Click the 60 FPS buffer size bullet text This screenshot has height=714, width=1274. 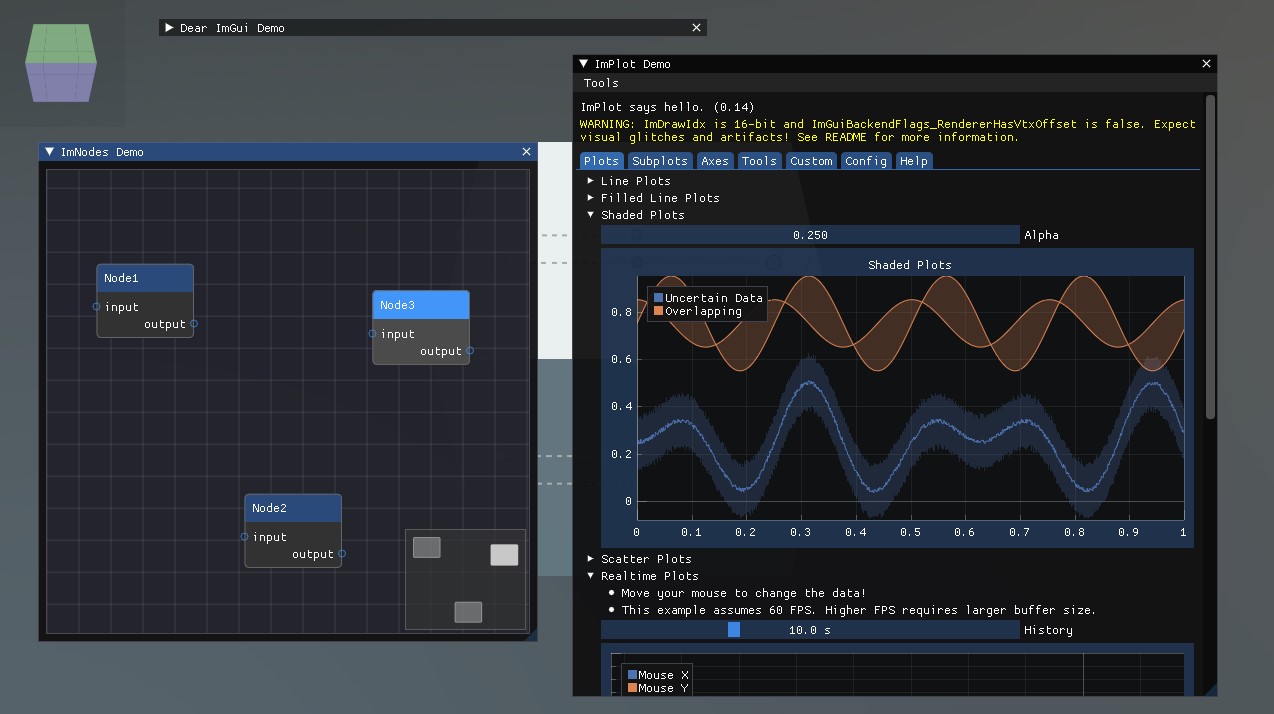(859, 610)
